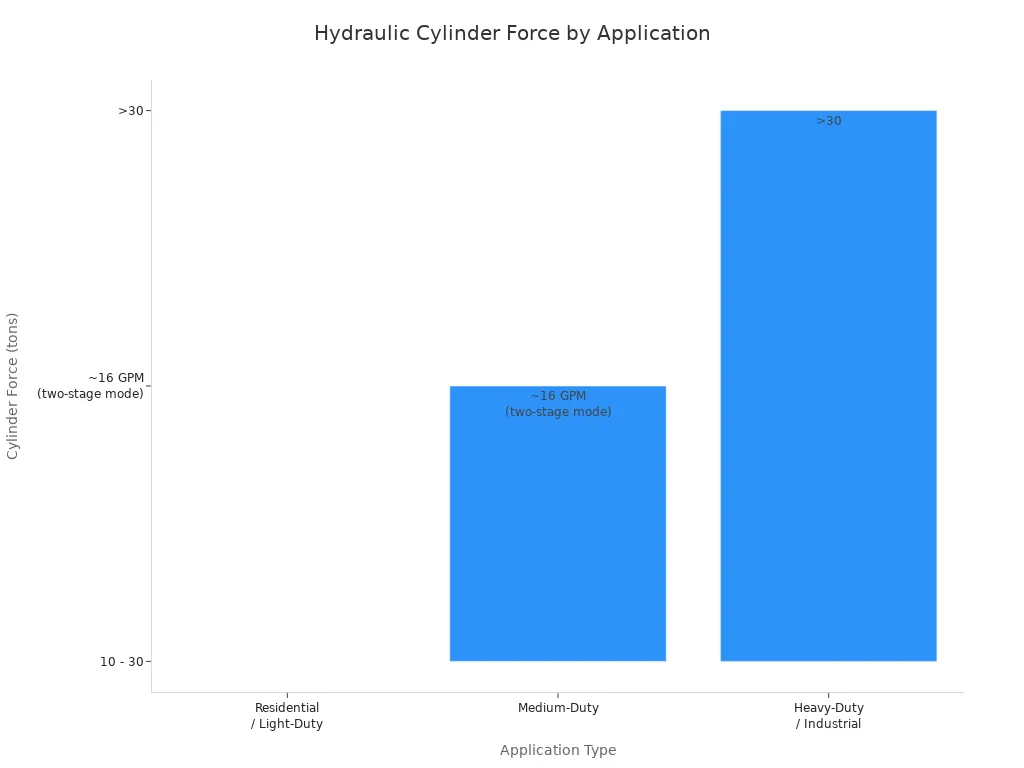Select the Heavy-Duty / Industrial blue bar
The image size is (1024, 768).
[828, 386]
